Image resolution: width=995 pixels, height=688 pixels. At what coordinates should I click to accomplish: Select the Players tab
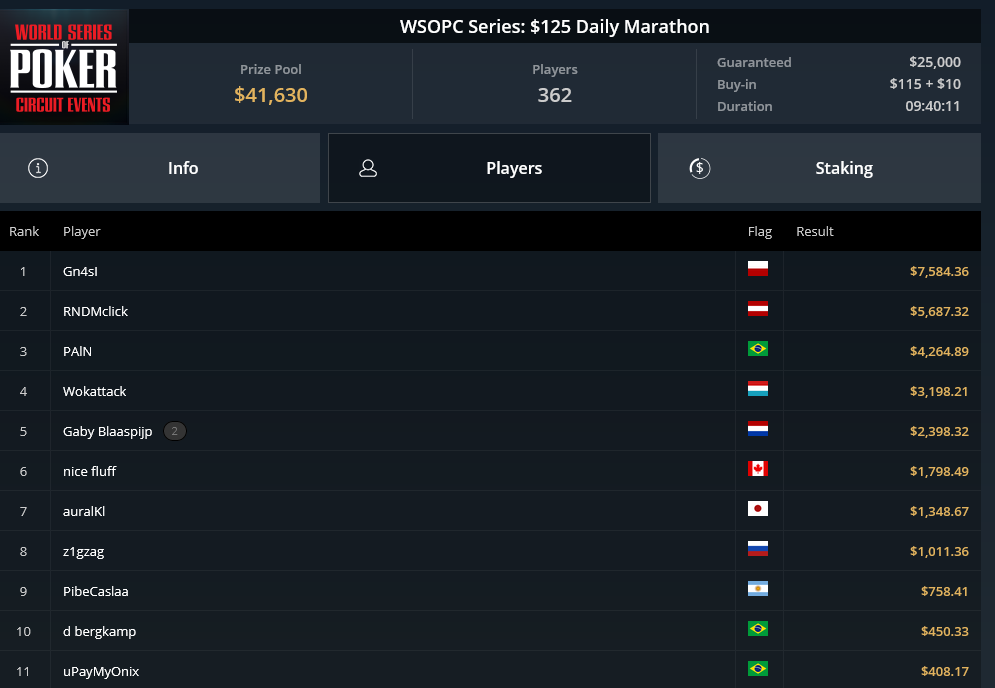[x=489, y=168]
